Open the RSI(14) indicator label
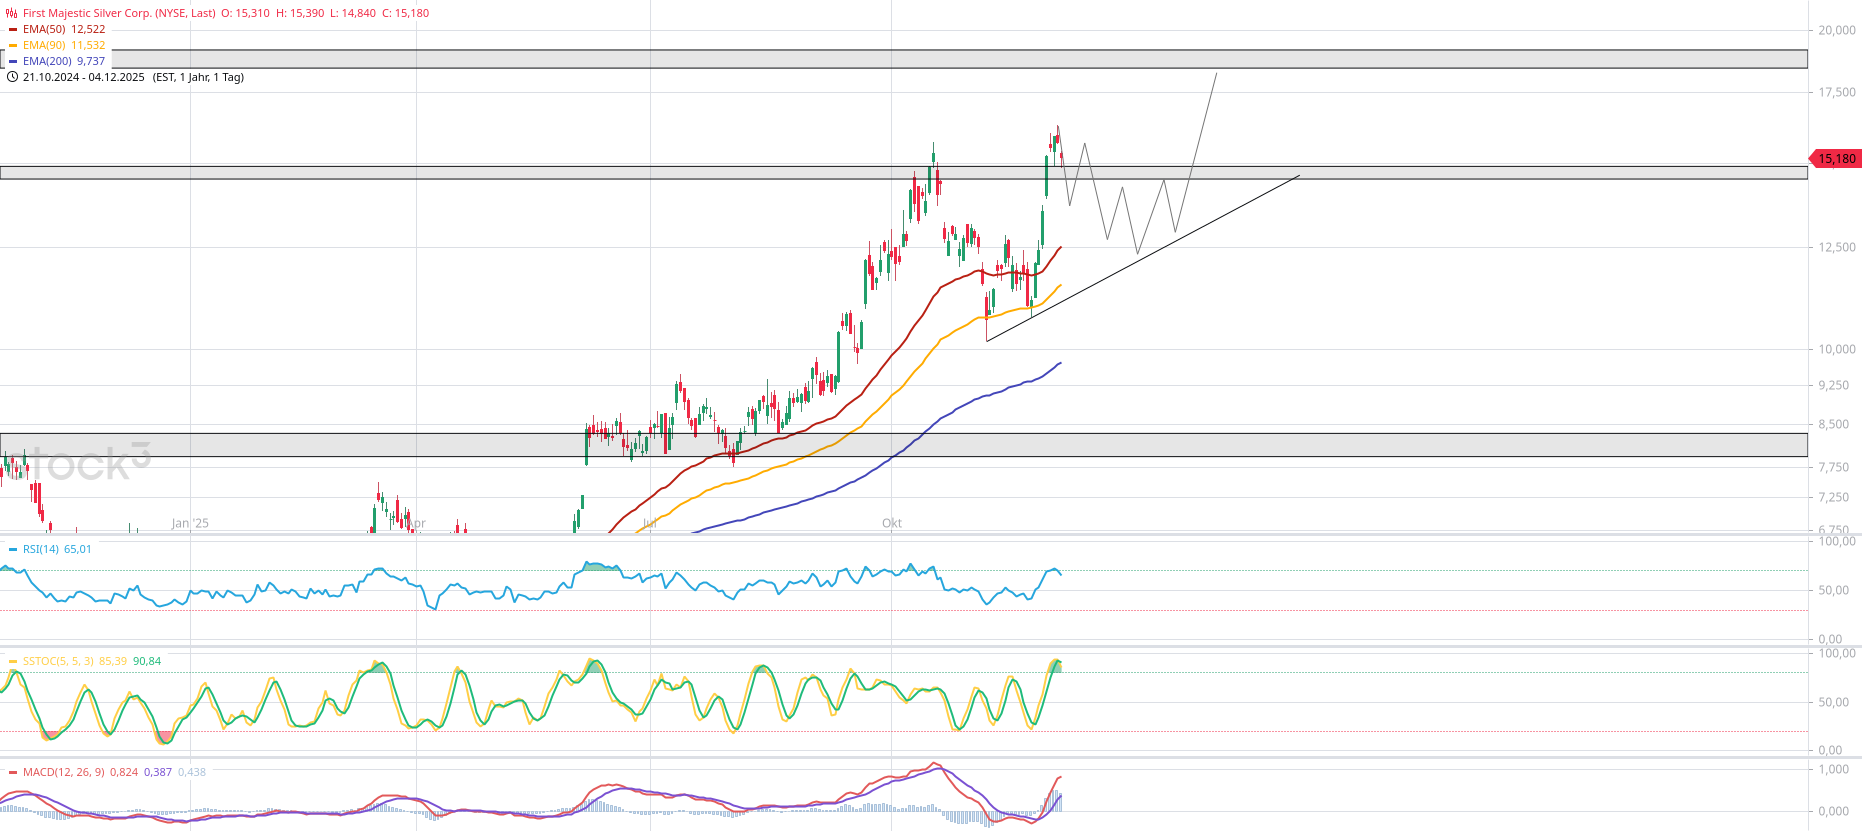The width and height of the screenshot is (1862, 831). click(x=41, y=549)
